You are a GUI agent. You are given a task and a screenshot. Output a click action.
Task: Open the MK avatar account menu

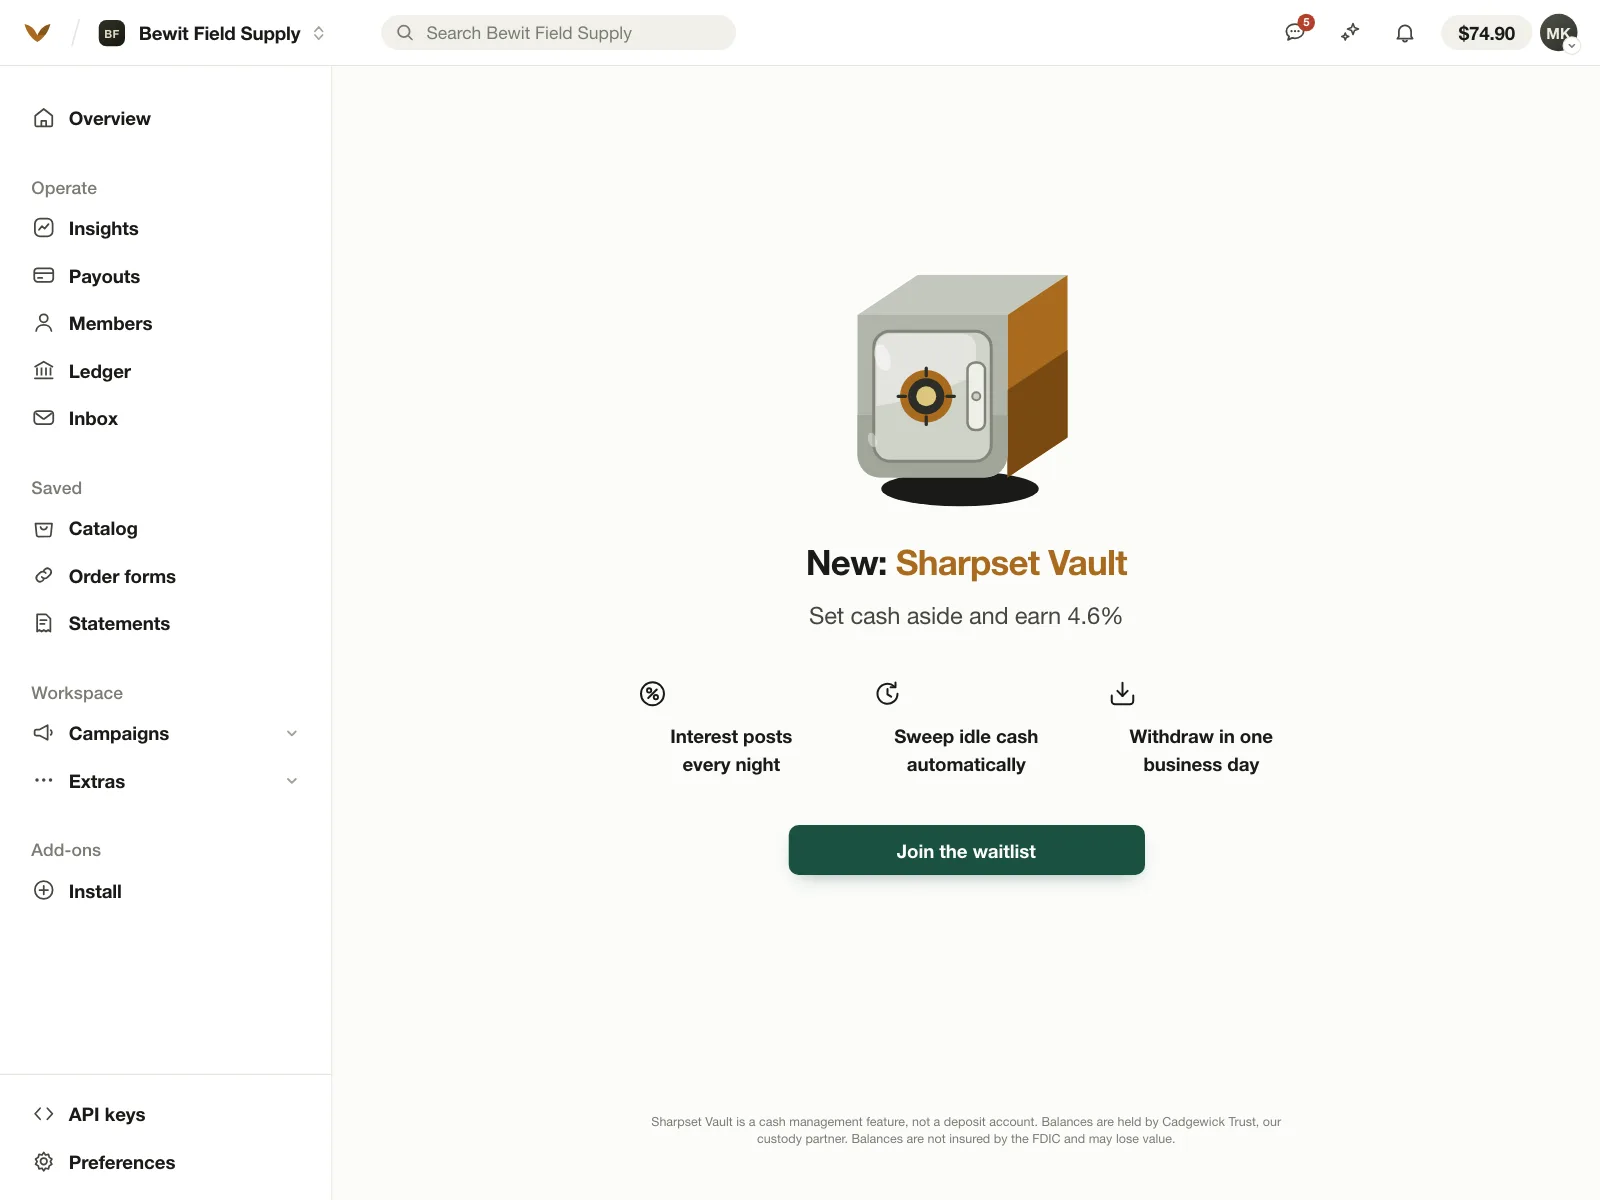click(1559, 33)
